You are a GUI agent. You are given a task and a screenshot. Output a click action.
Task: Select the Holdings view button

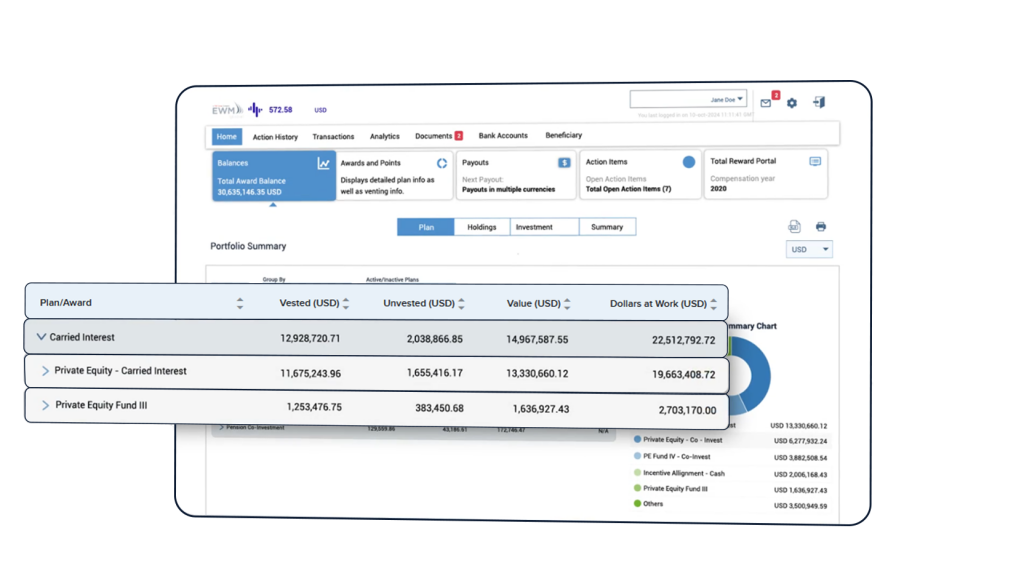pos(481,227)
